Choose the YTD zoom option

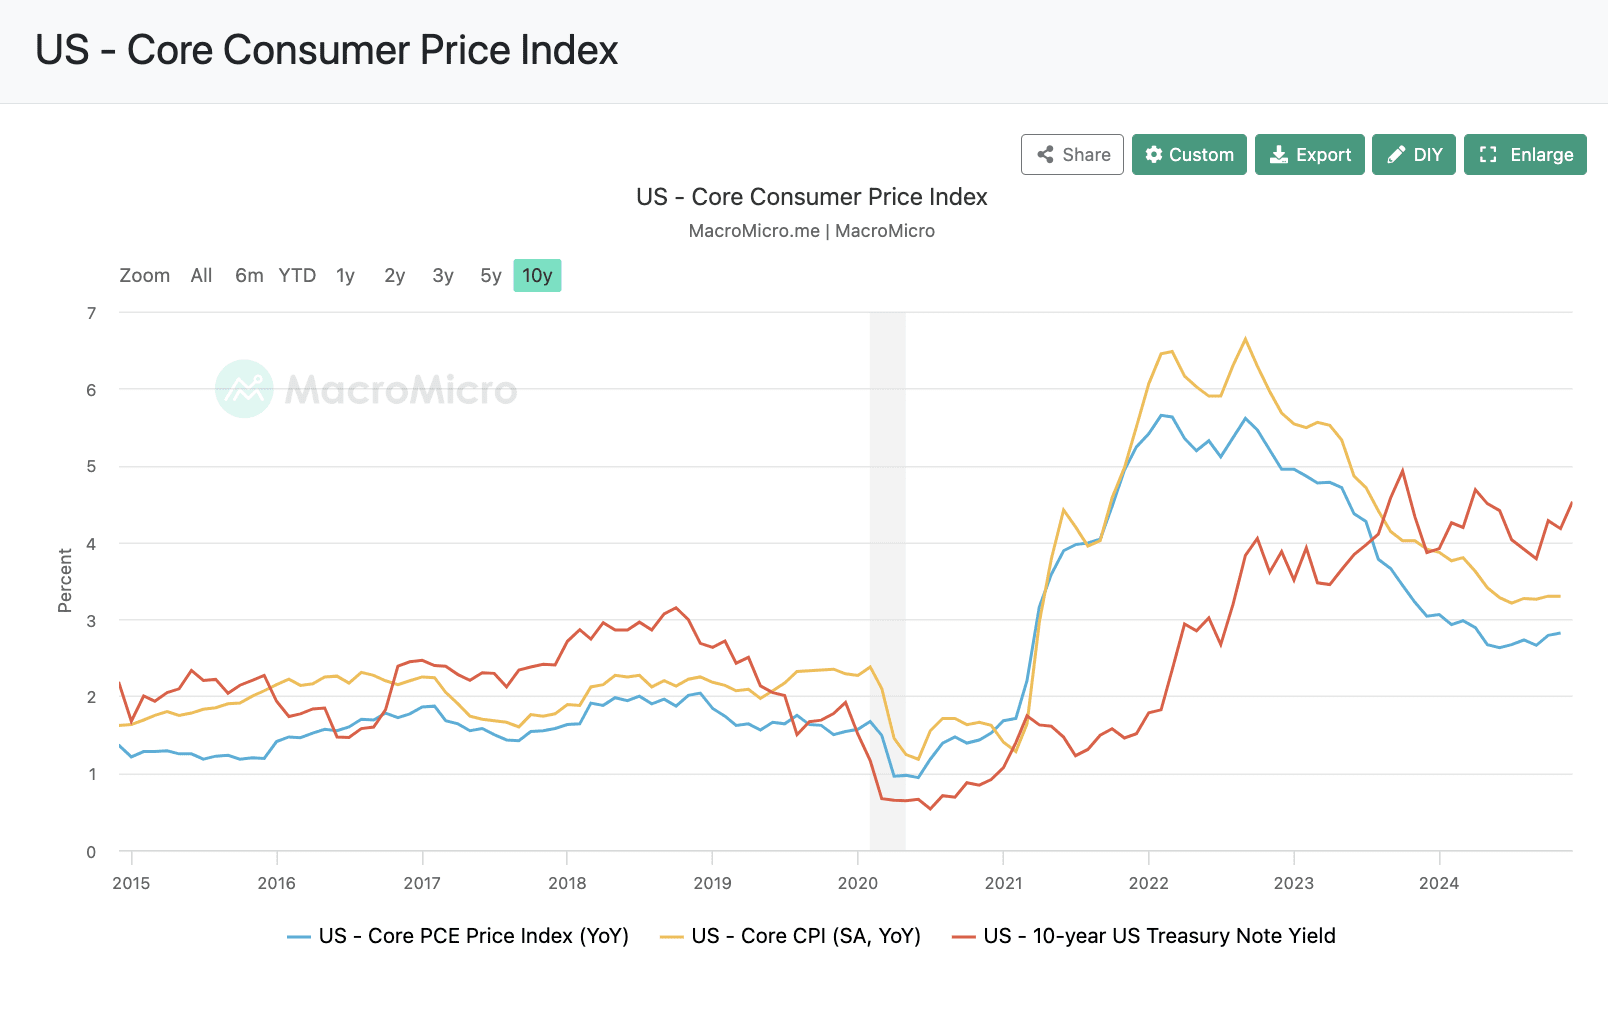tap(297, 276)
